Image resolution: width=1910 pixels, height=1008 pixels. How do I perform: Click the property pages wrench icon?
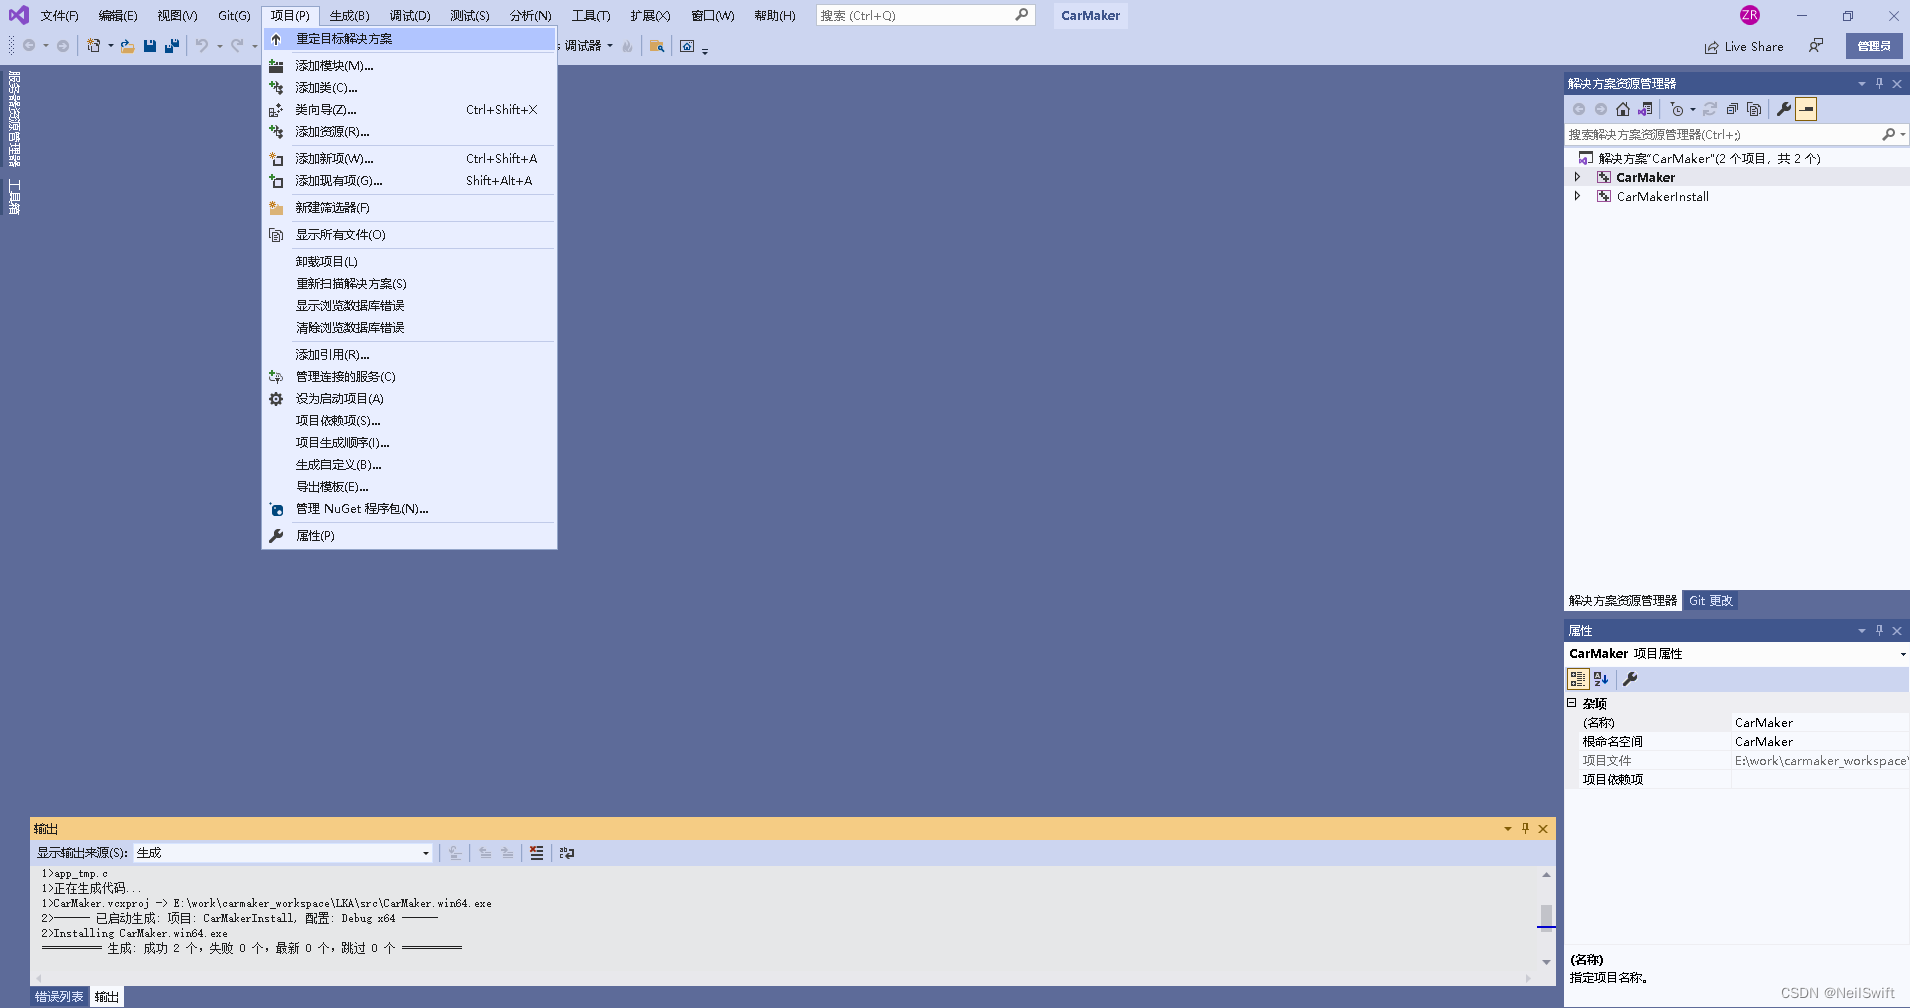pyautogui.click(x=1630, y=679)
